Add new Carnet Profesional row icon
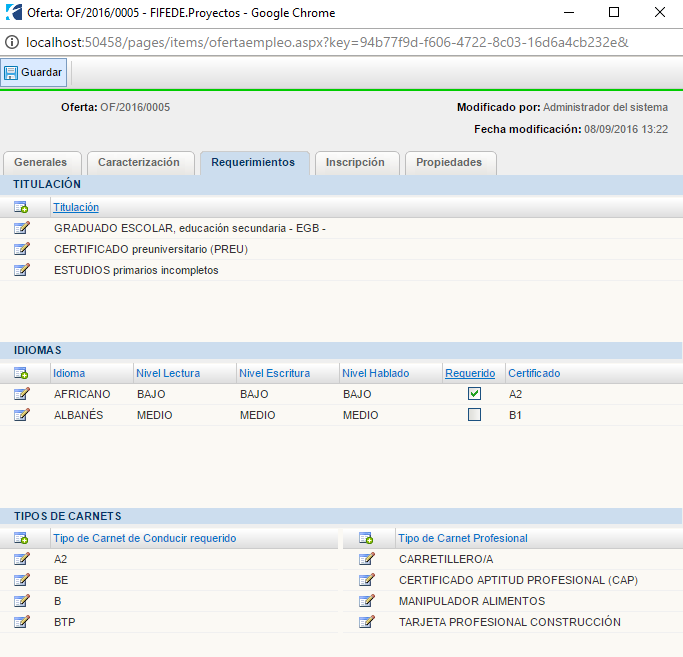 tap(366, 538)
